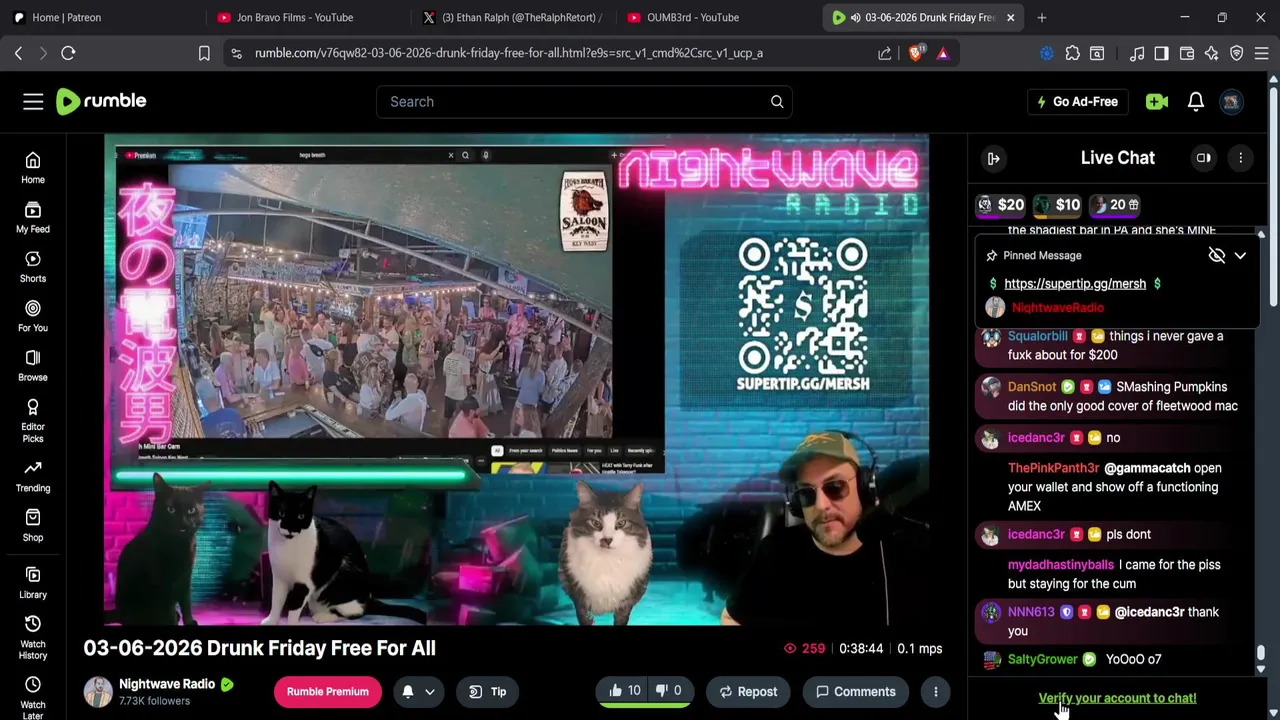Open My Feed in the sidebar
Screen dimensions: 1280x720
click(x=33, y=217)
